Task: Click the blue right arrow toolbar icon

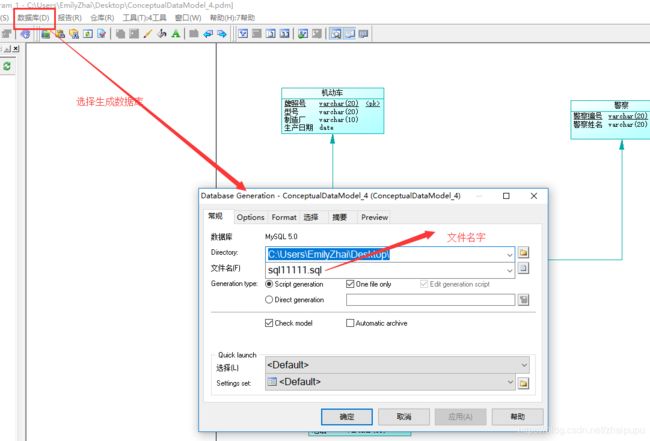Action: 222,34
